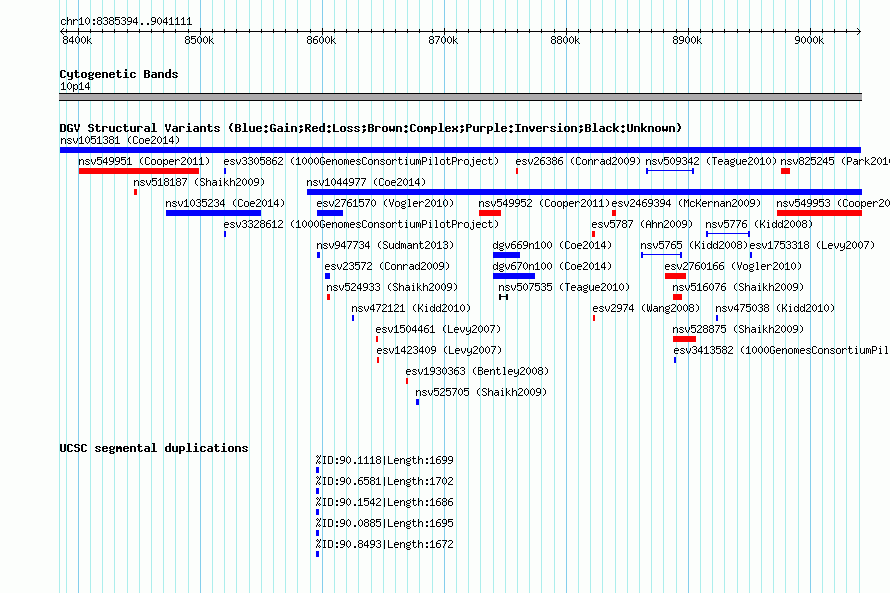Open nsv472121 (Kidd2010) label
Screen dimensions: 890x593
(x=411, y=308)
